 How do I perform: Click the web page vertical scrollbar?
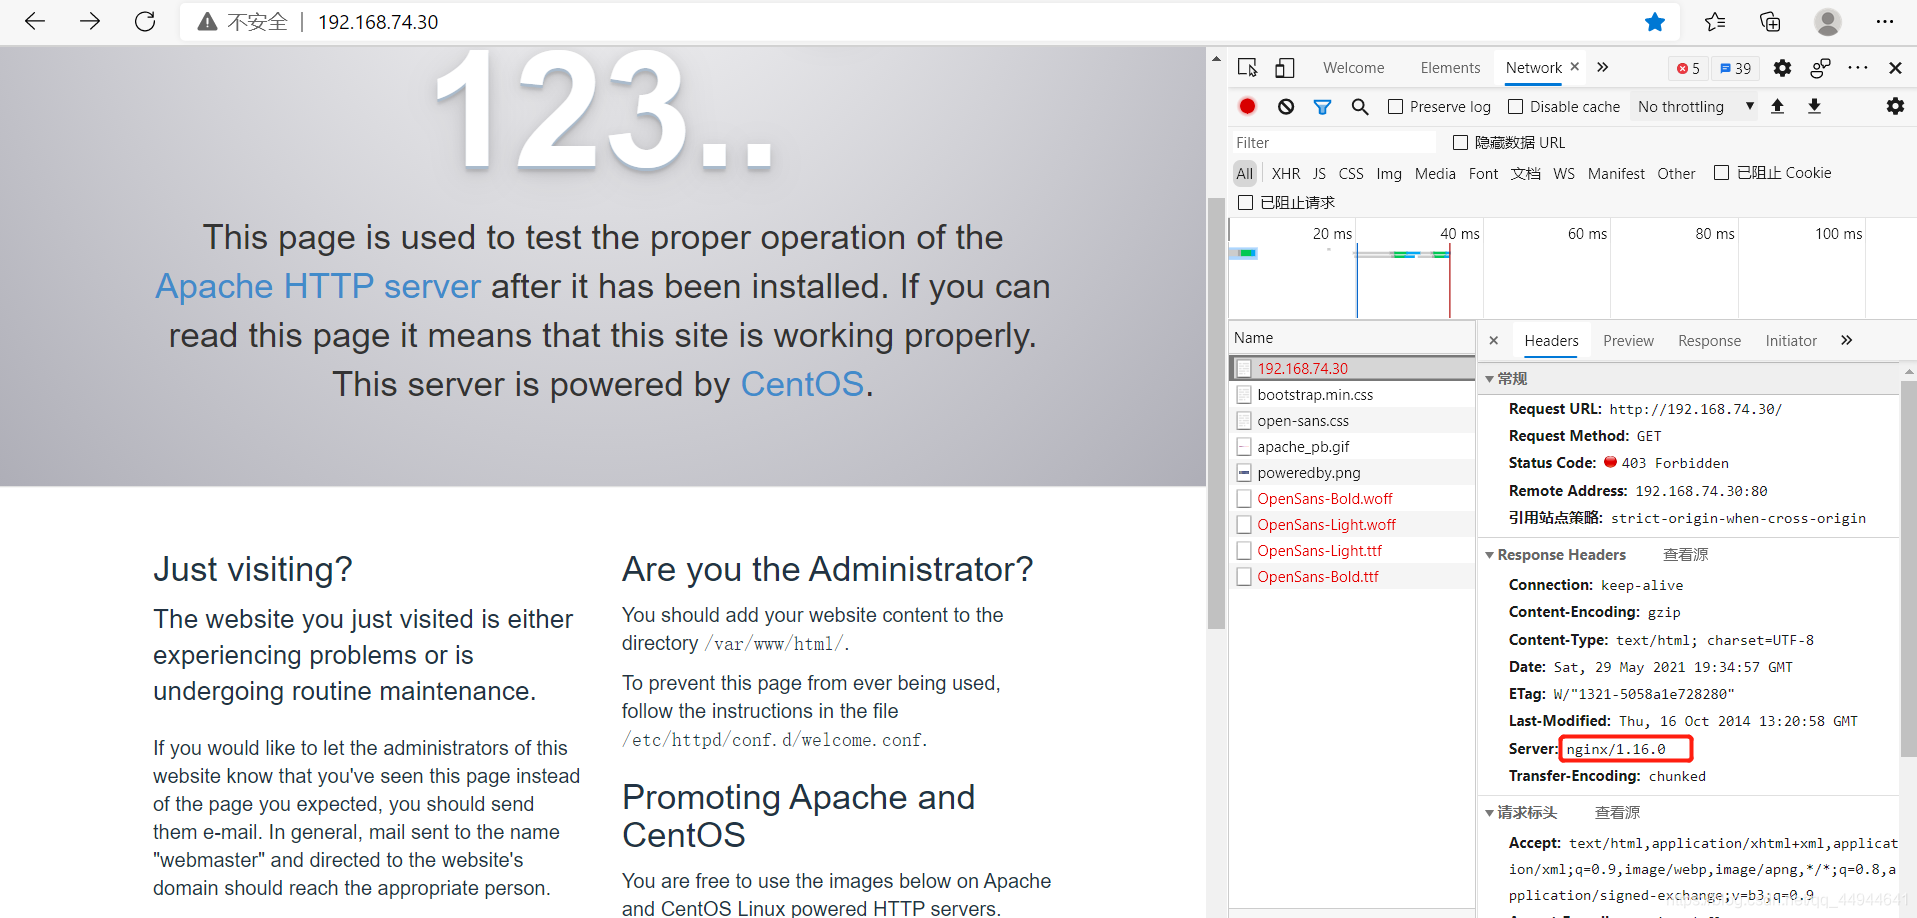(1216, 412)
